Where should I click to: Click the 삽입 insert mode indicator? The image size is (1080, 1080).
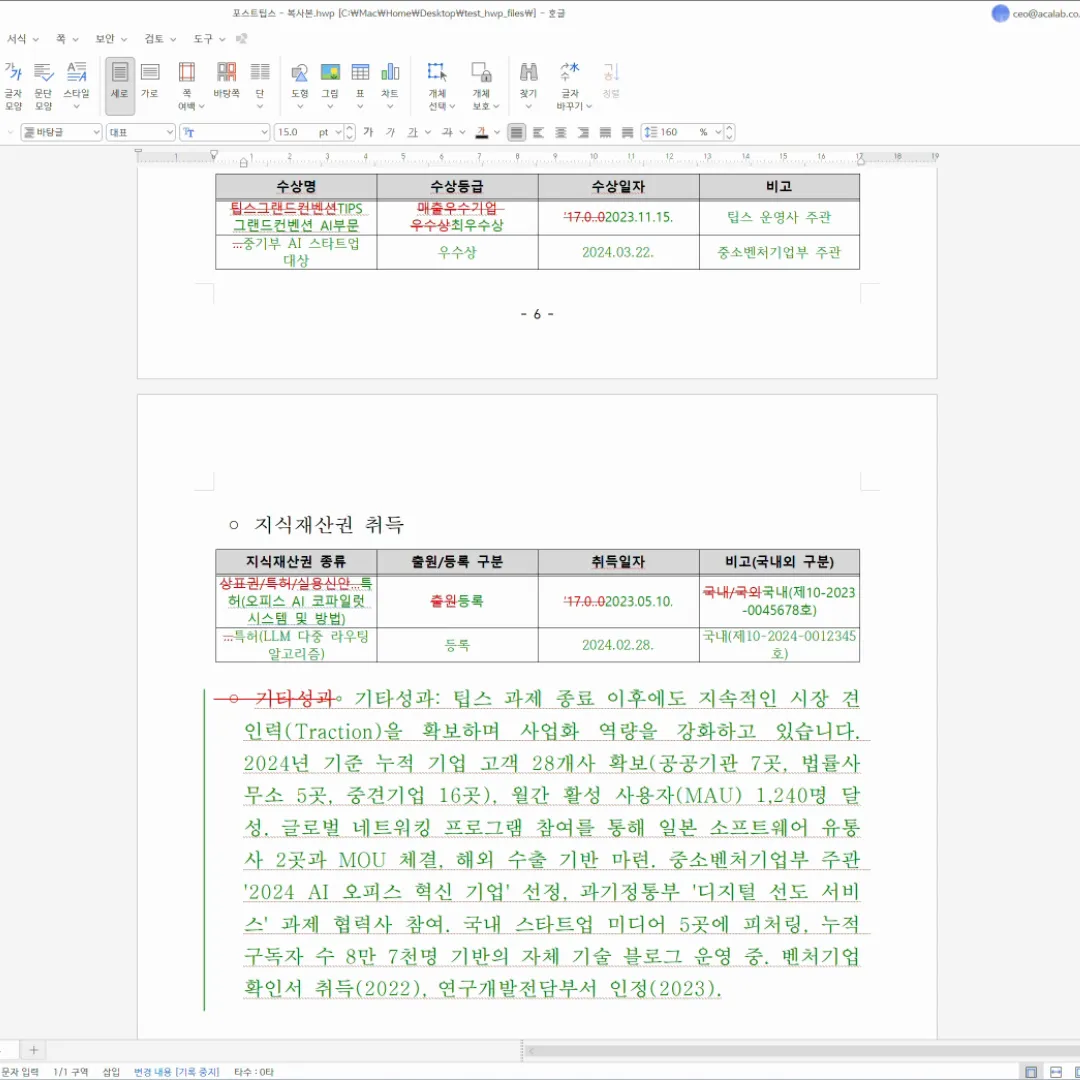click(111, 1072)
